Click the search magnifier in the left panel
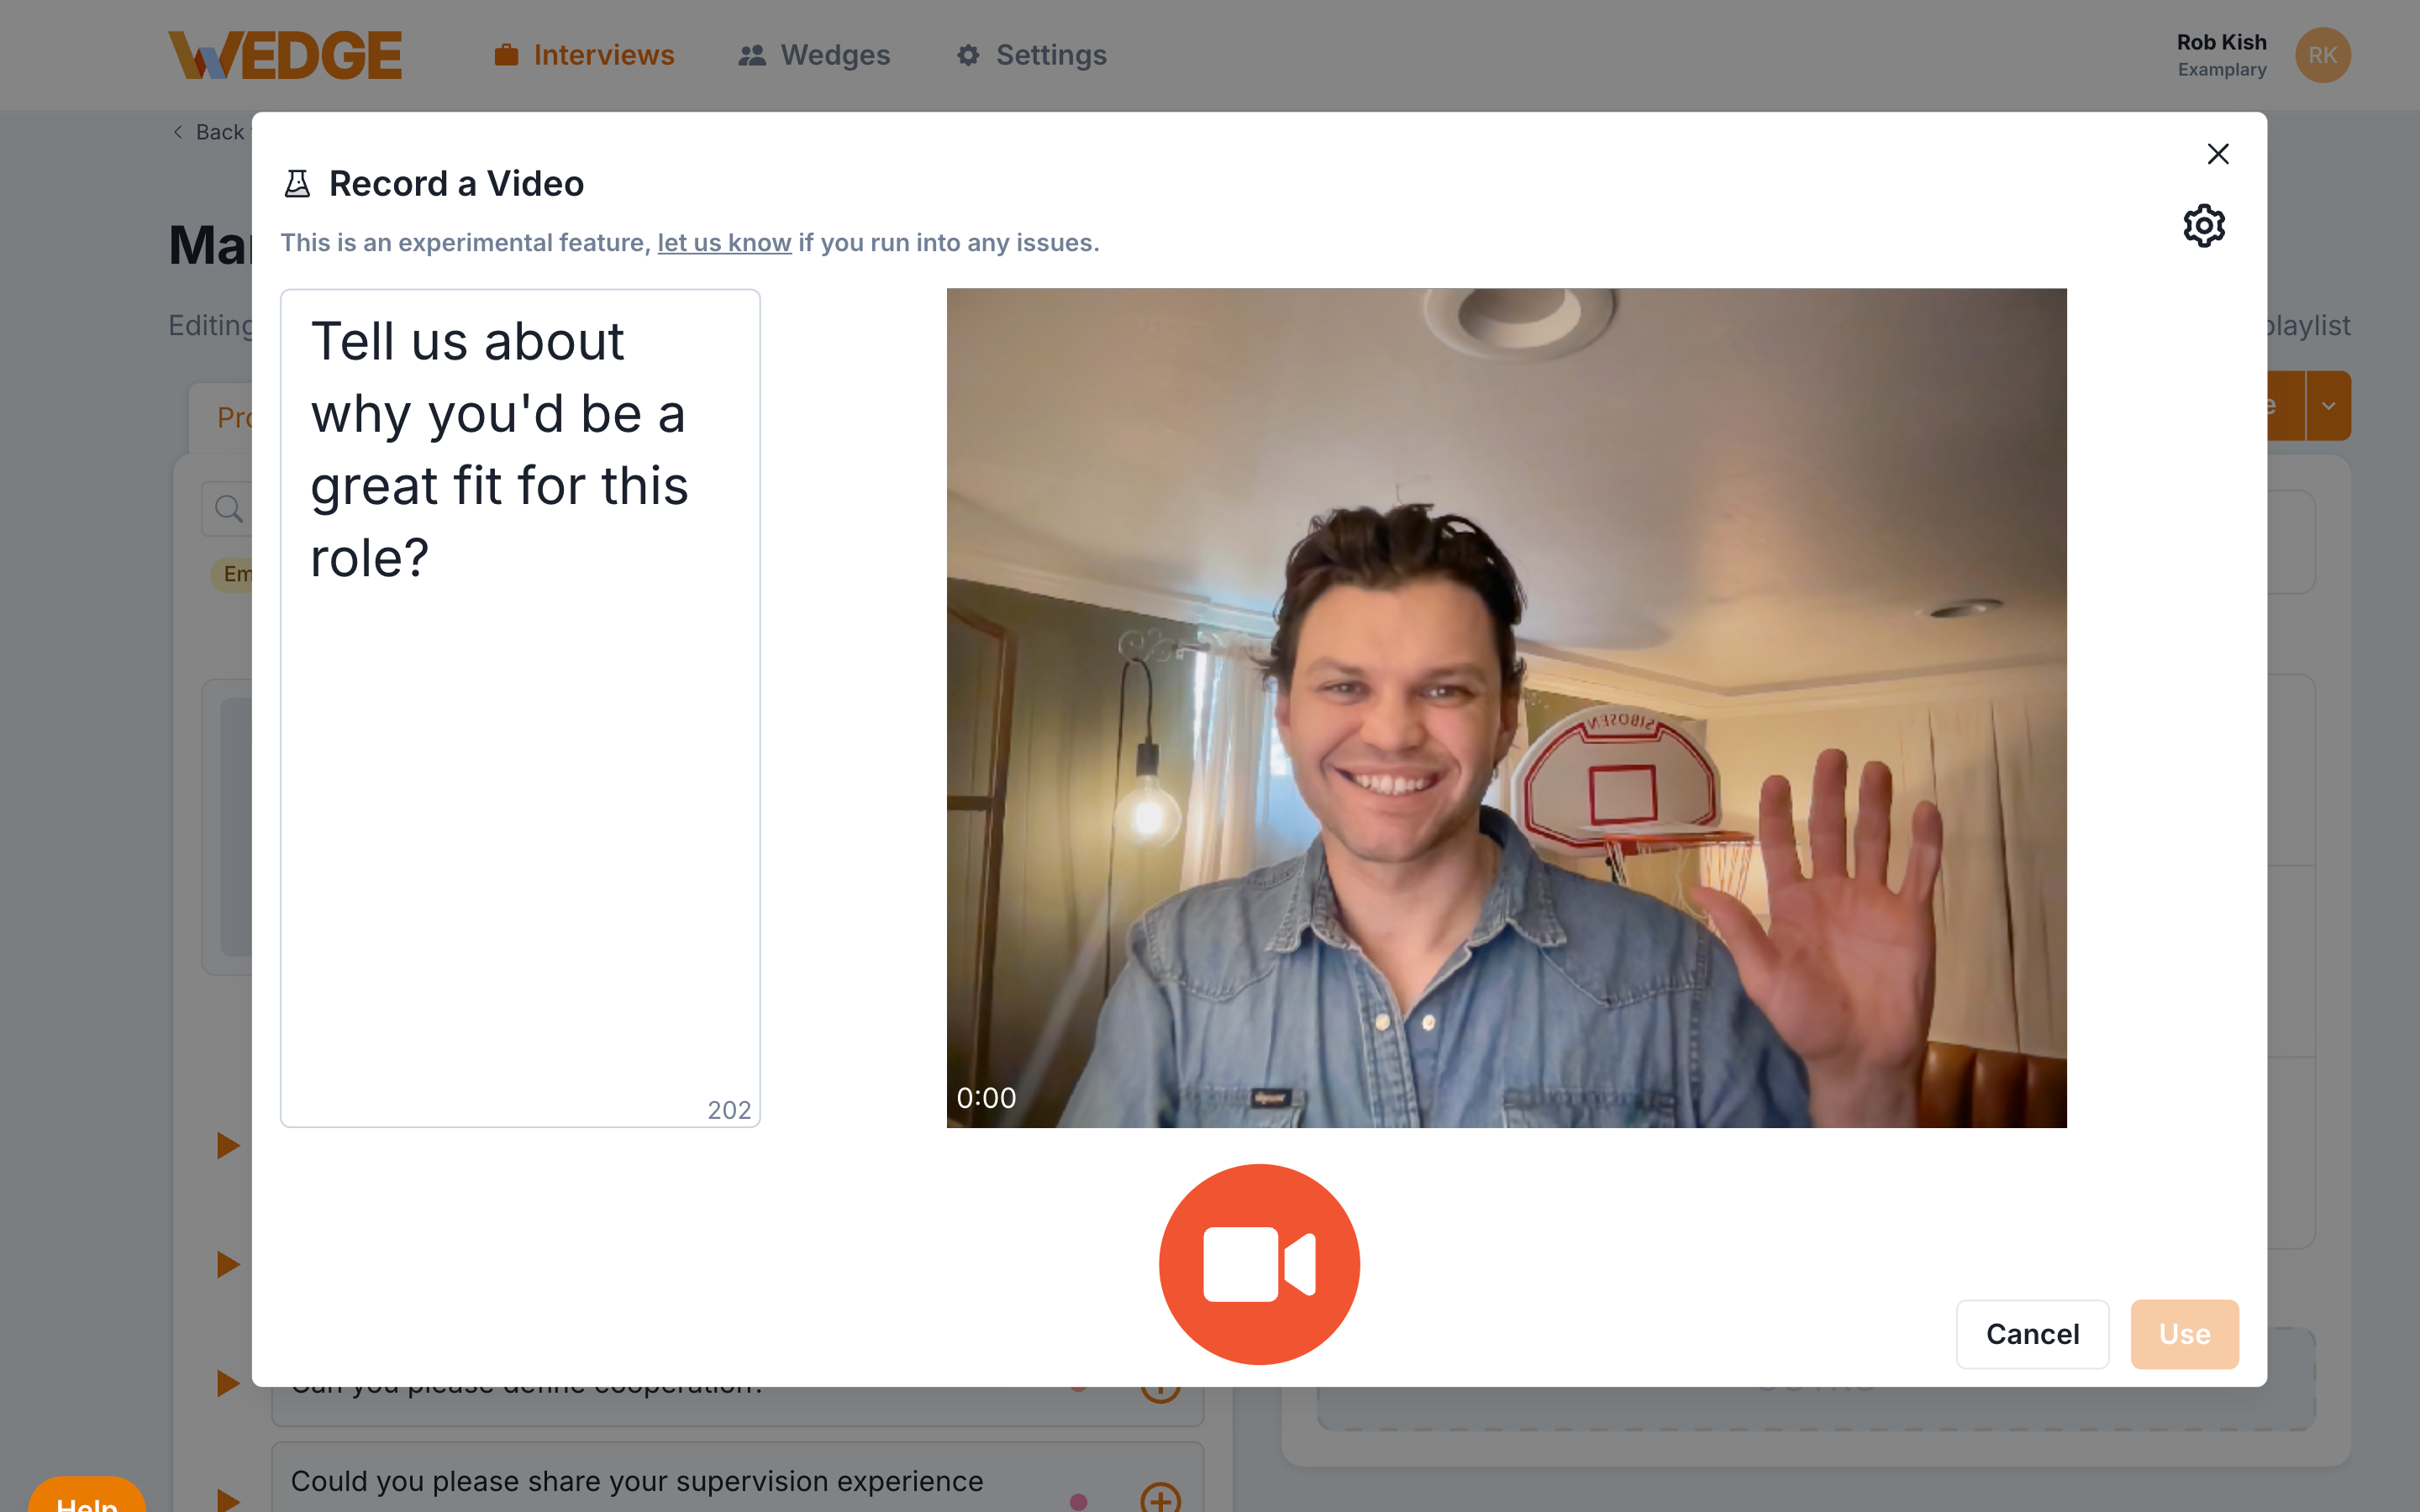 [228, 509]
